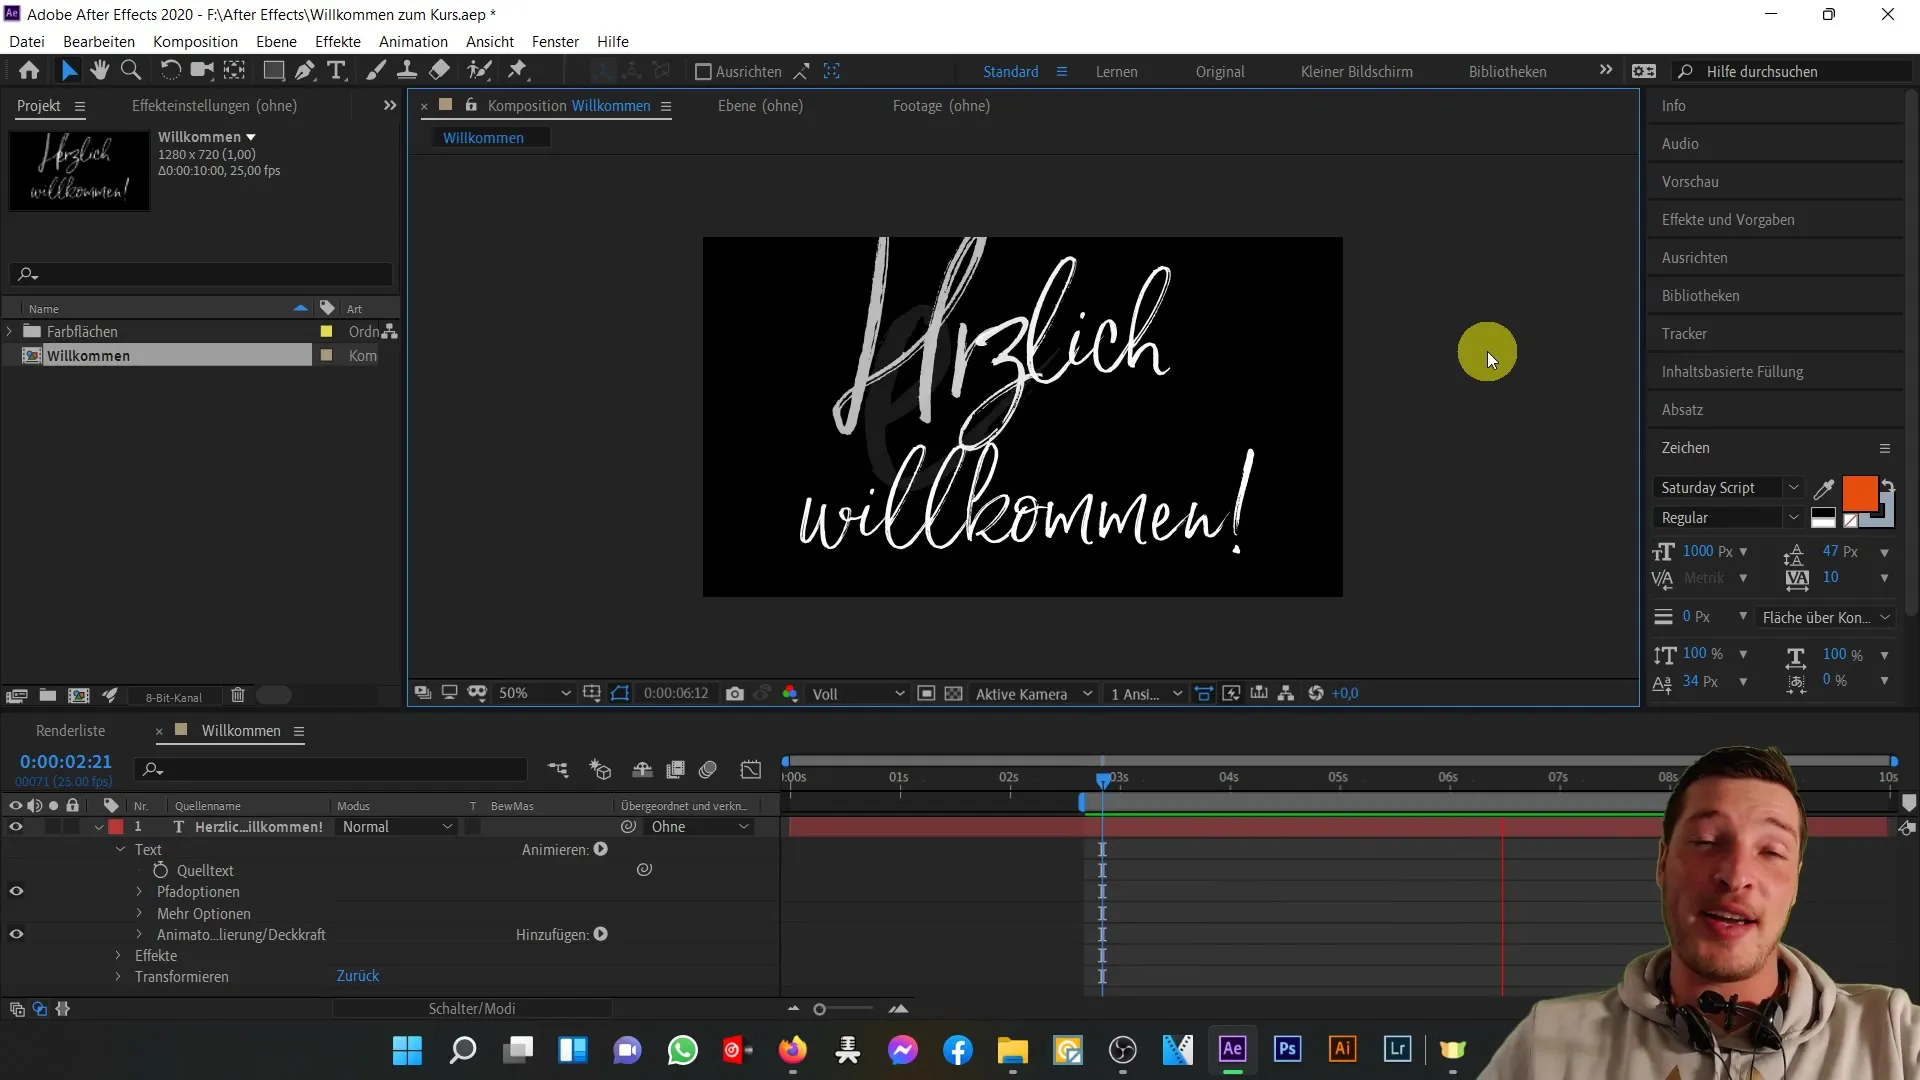Click the Graph Editor toggle icon
The width and height of the screenshot is (1920, 1080).
(752, 769)
